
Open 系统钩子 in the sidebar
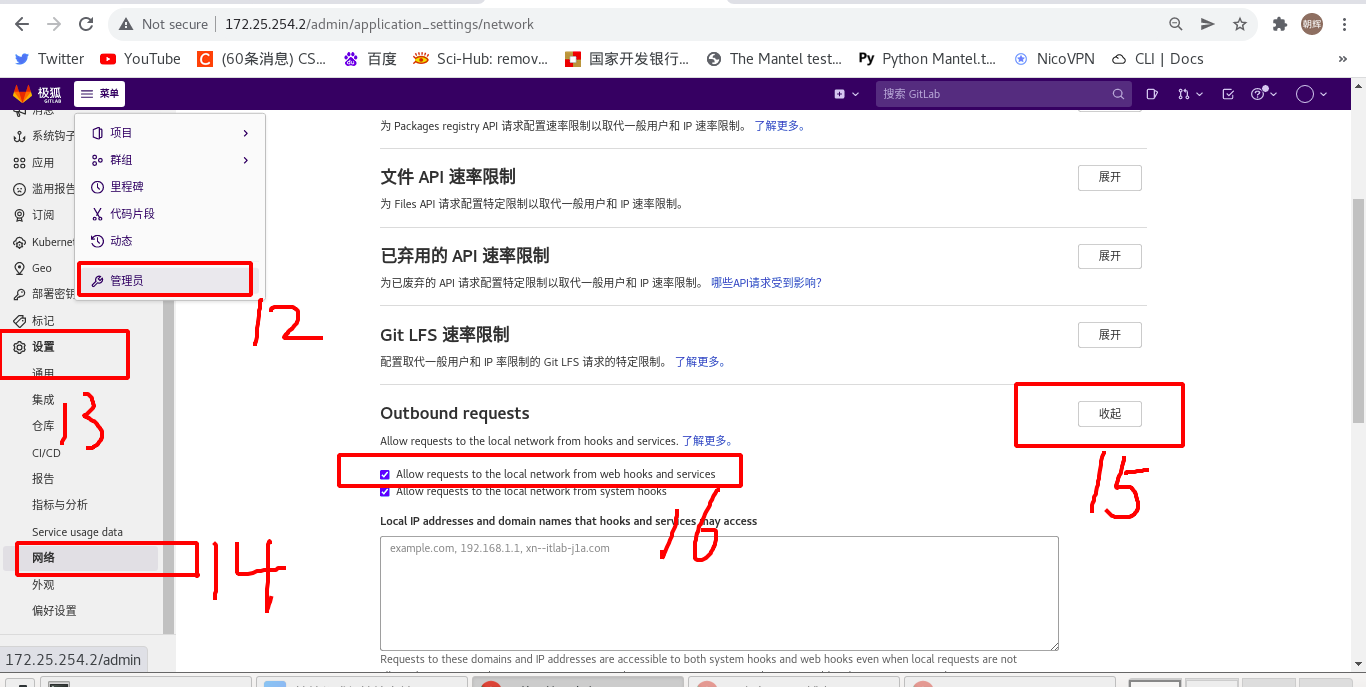(x=43, y=136)
